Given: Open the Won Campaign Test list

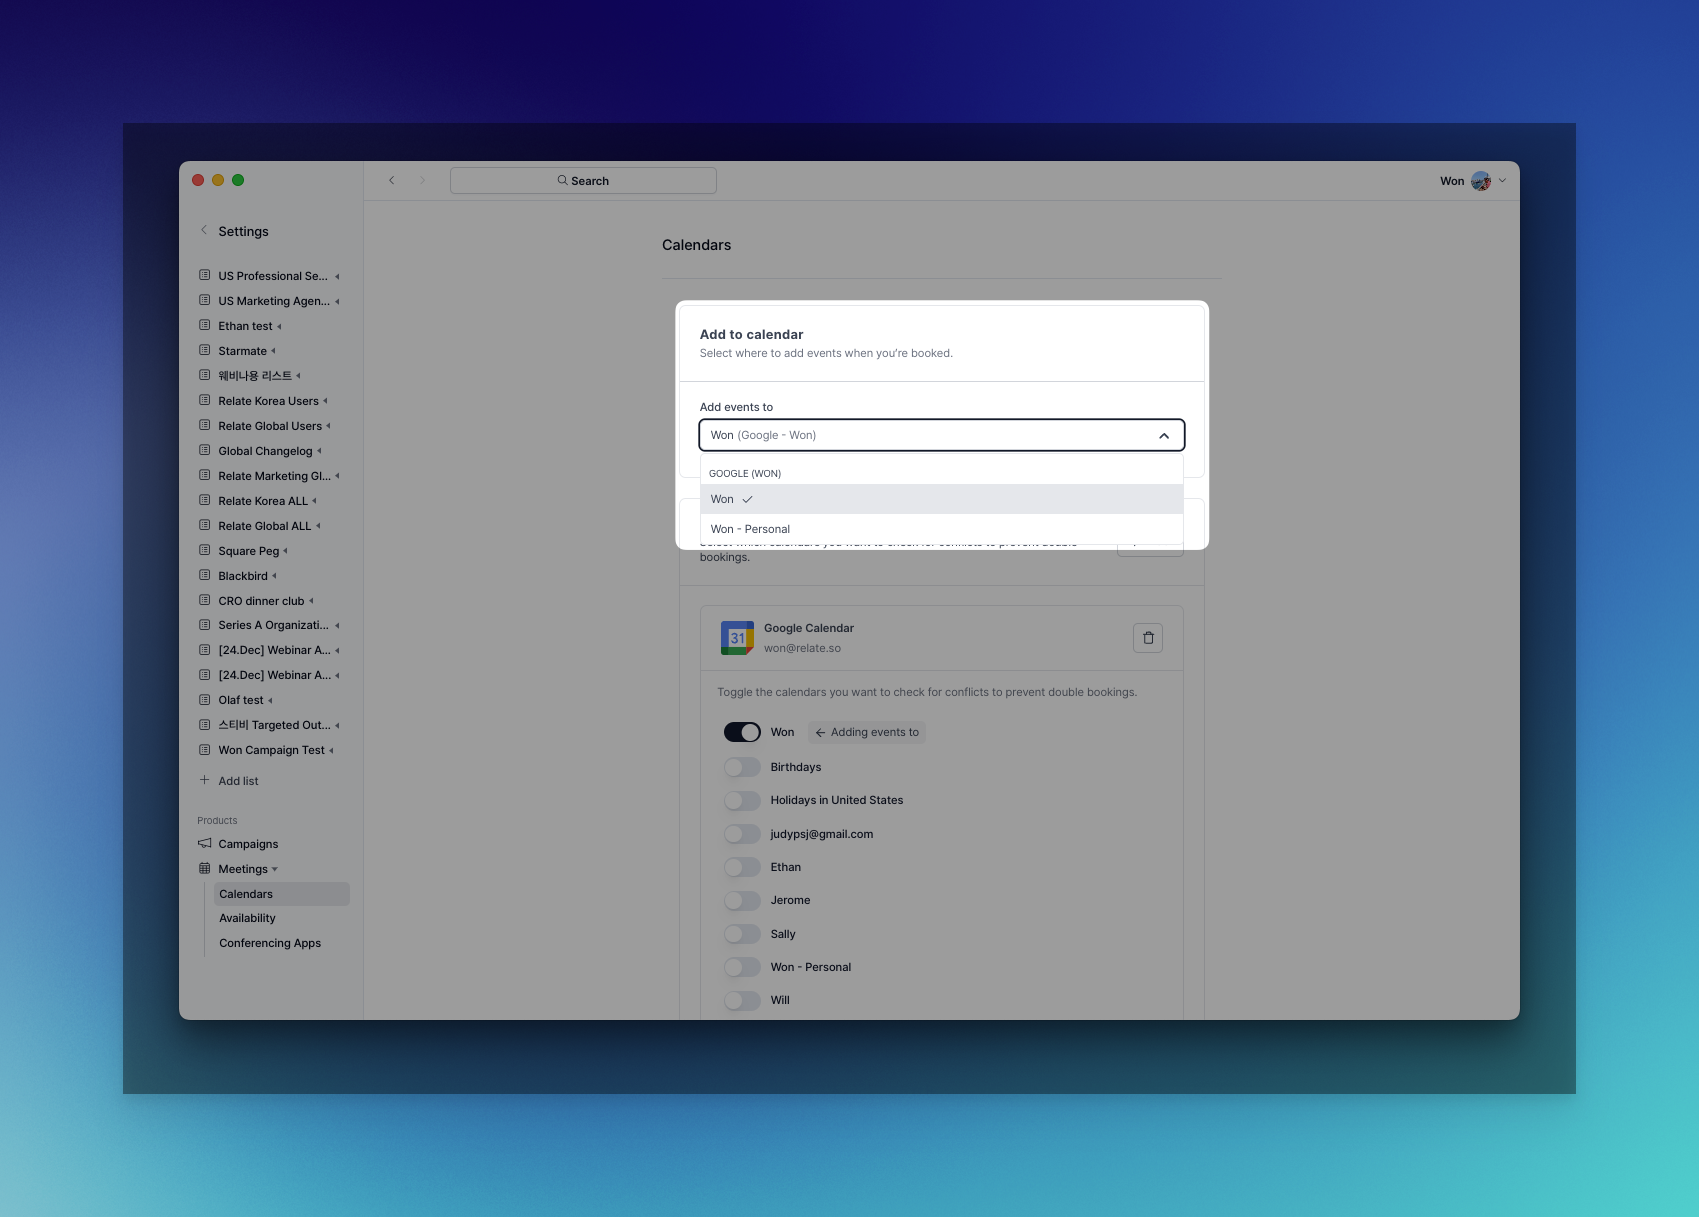Looking at the screenshot, I should (x=271, y=750).
